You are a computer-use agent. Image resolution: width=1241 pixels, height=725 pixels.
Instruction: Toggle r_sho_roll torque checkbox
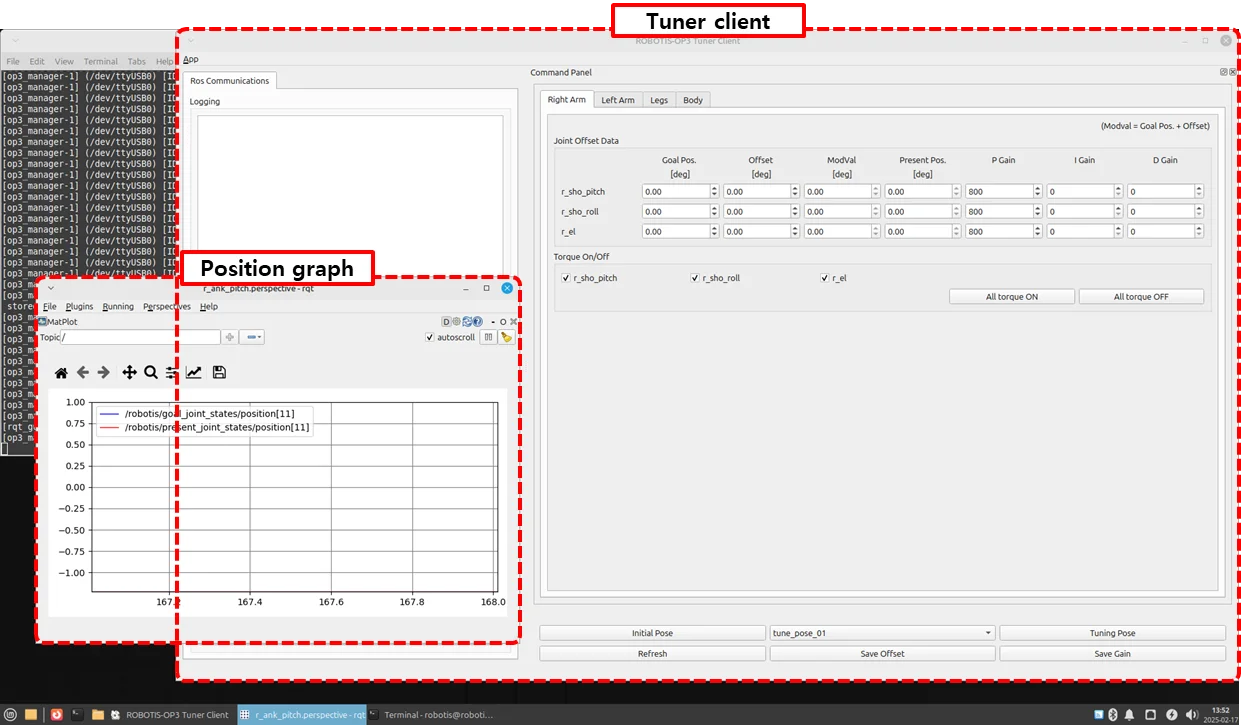(x=695, y=278)
